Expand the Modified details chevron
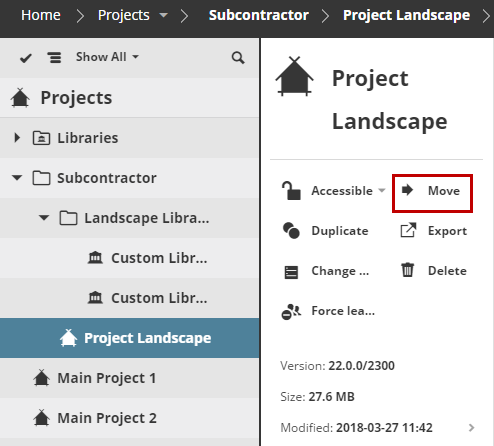494x446 pixels. (x=471, y=428)
